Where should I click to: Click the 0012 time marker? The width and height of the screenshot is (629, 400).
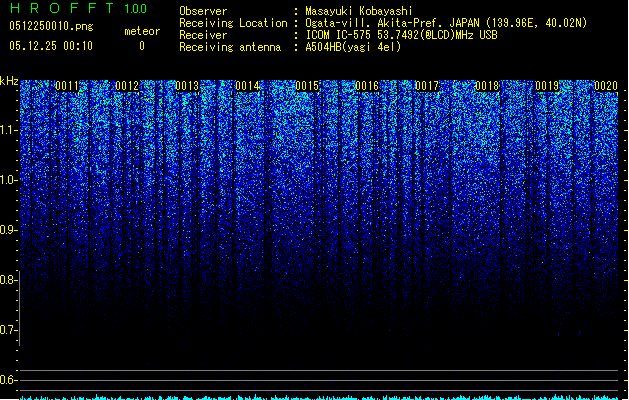127,86
